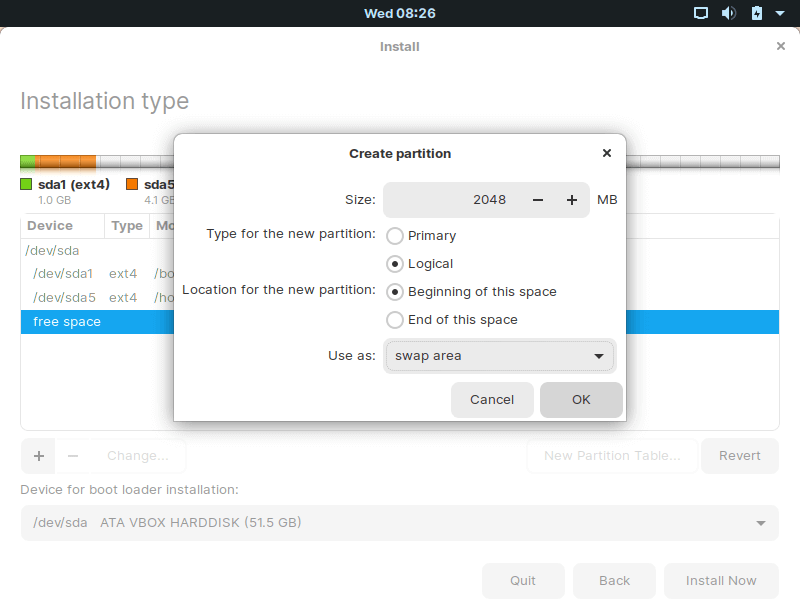Click the orange sda5 legend square
Image resolution: width=800 pixels, height=600 pixels.
(x=132, y=184)
